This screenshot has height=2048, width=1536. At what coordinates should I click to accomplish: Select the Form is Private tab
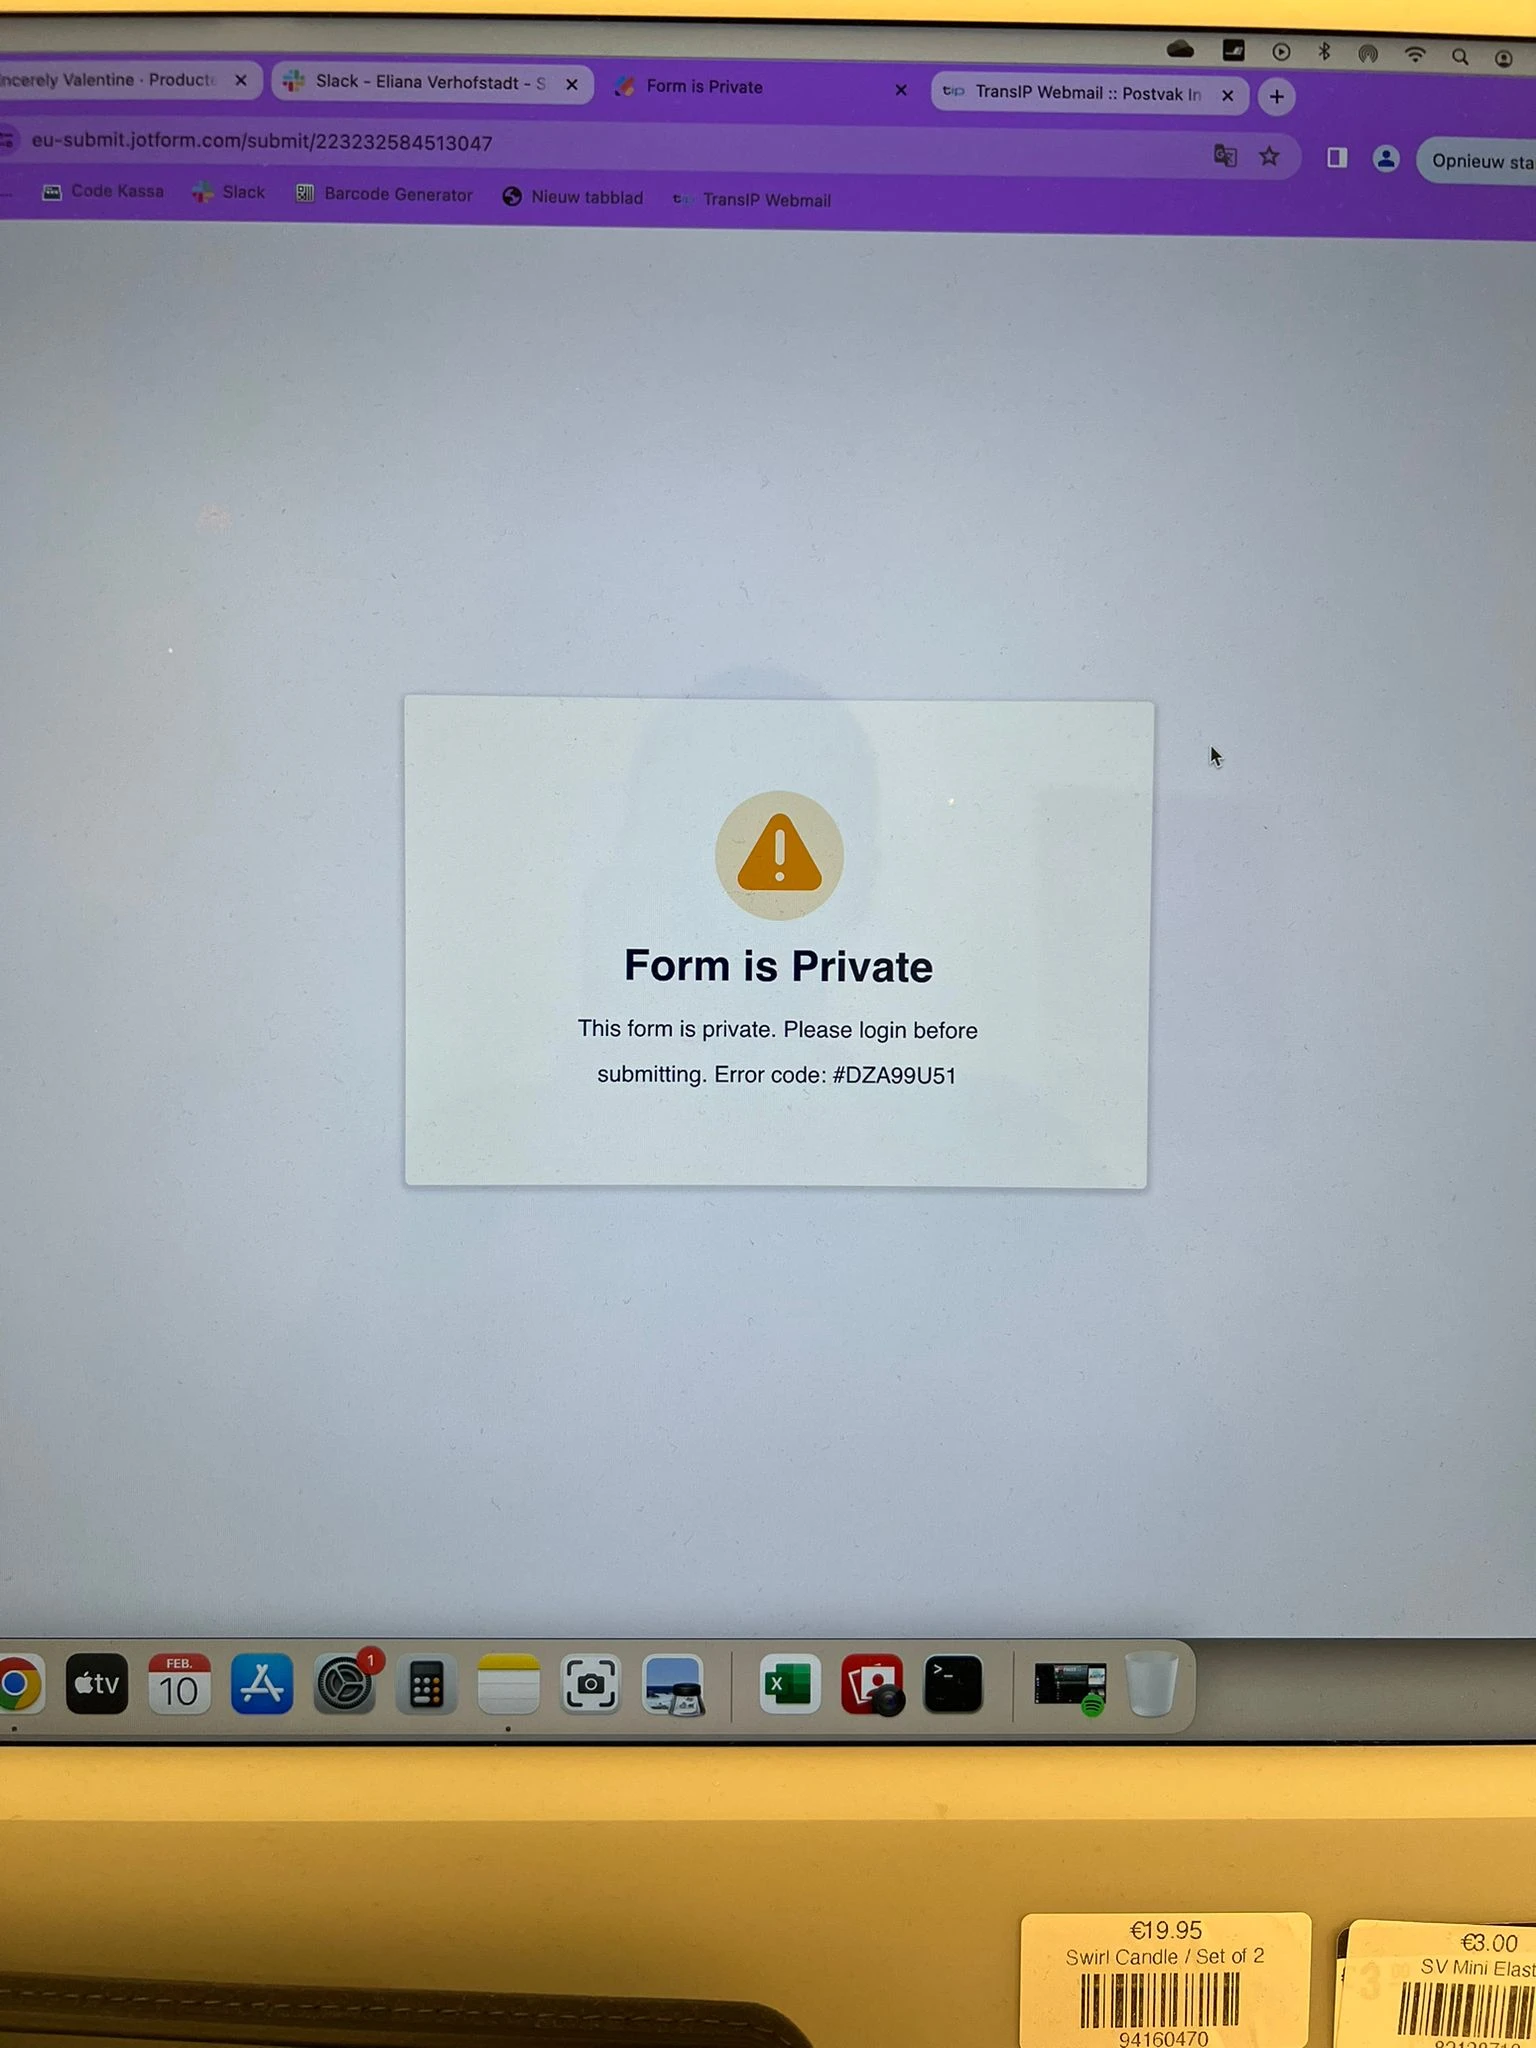click(x=762, y=88)
